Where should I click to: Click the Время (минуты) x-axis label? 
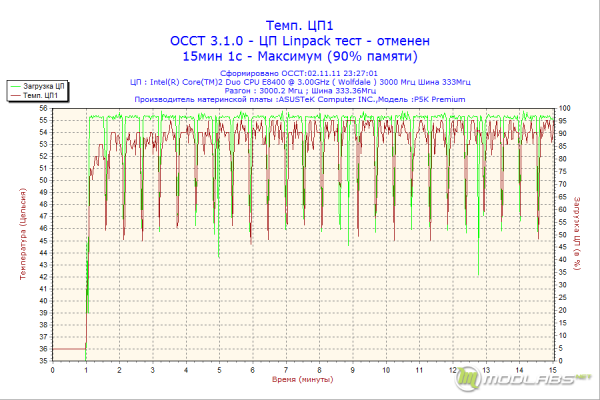coord(303,379)
